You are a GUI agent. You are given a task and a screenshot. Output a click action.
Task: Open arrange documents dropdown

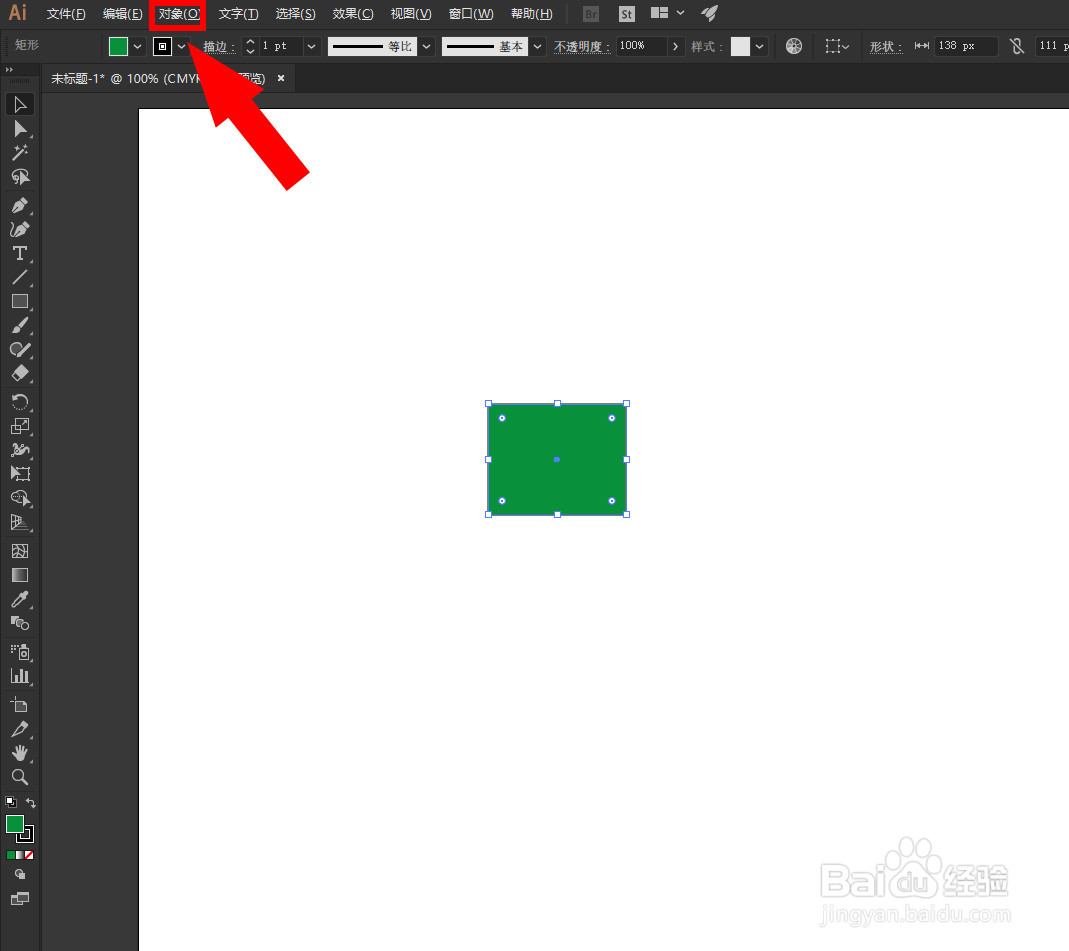(x=667, y=13)
